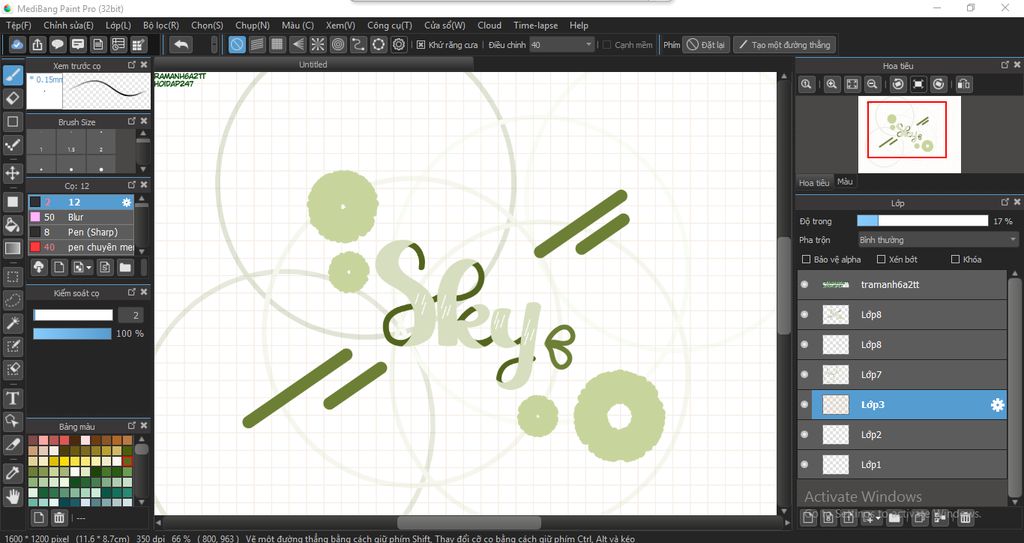The width and height of the screenshot is (1024, 543).
Task: Adjust the brush size slider bar
Action: 72,315
